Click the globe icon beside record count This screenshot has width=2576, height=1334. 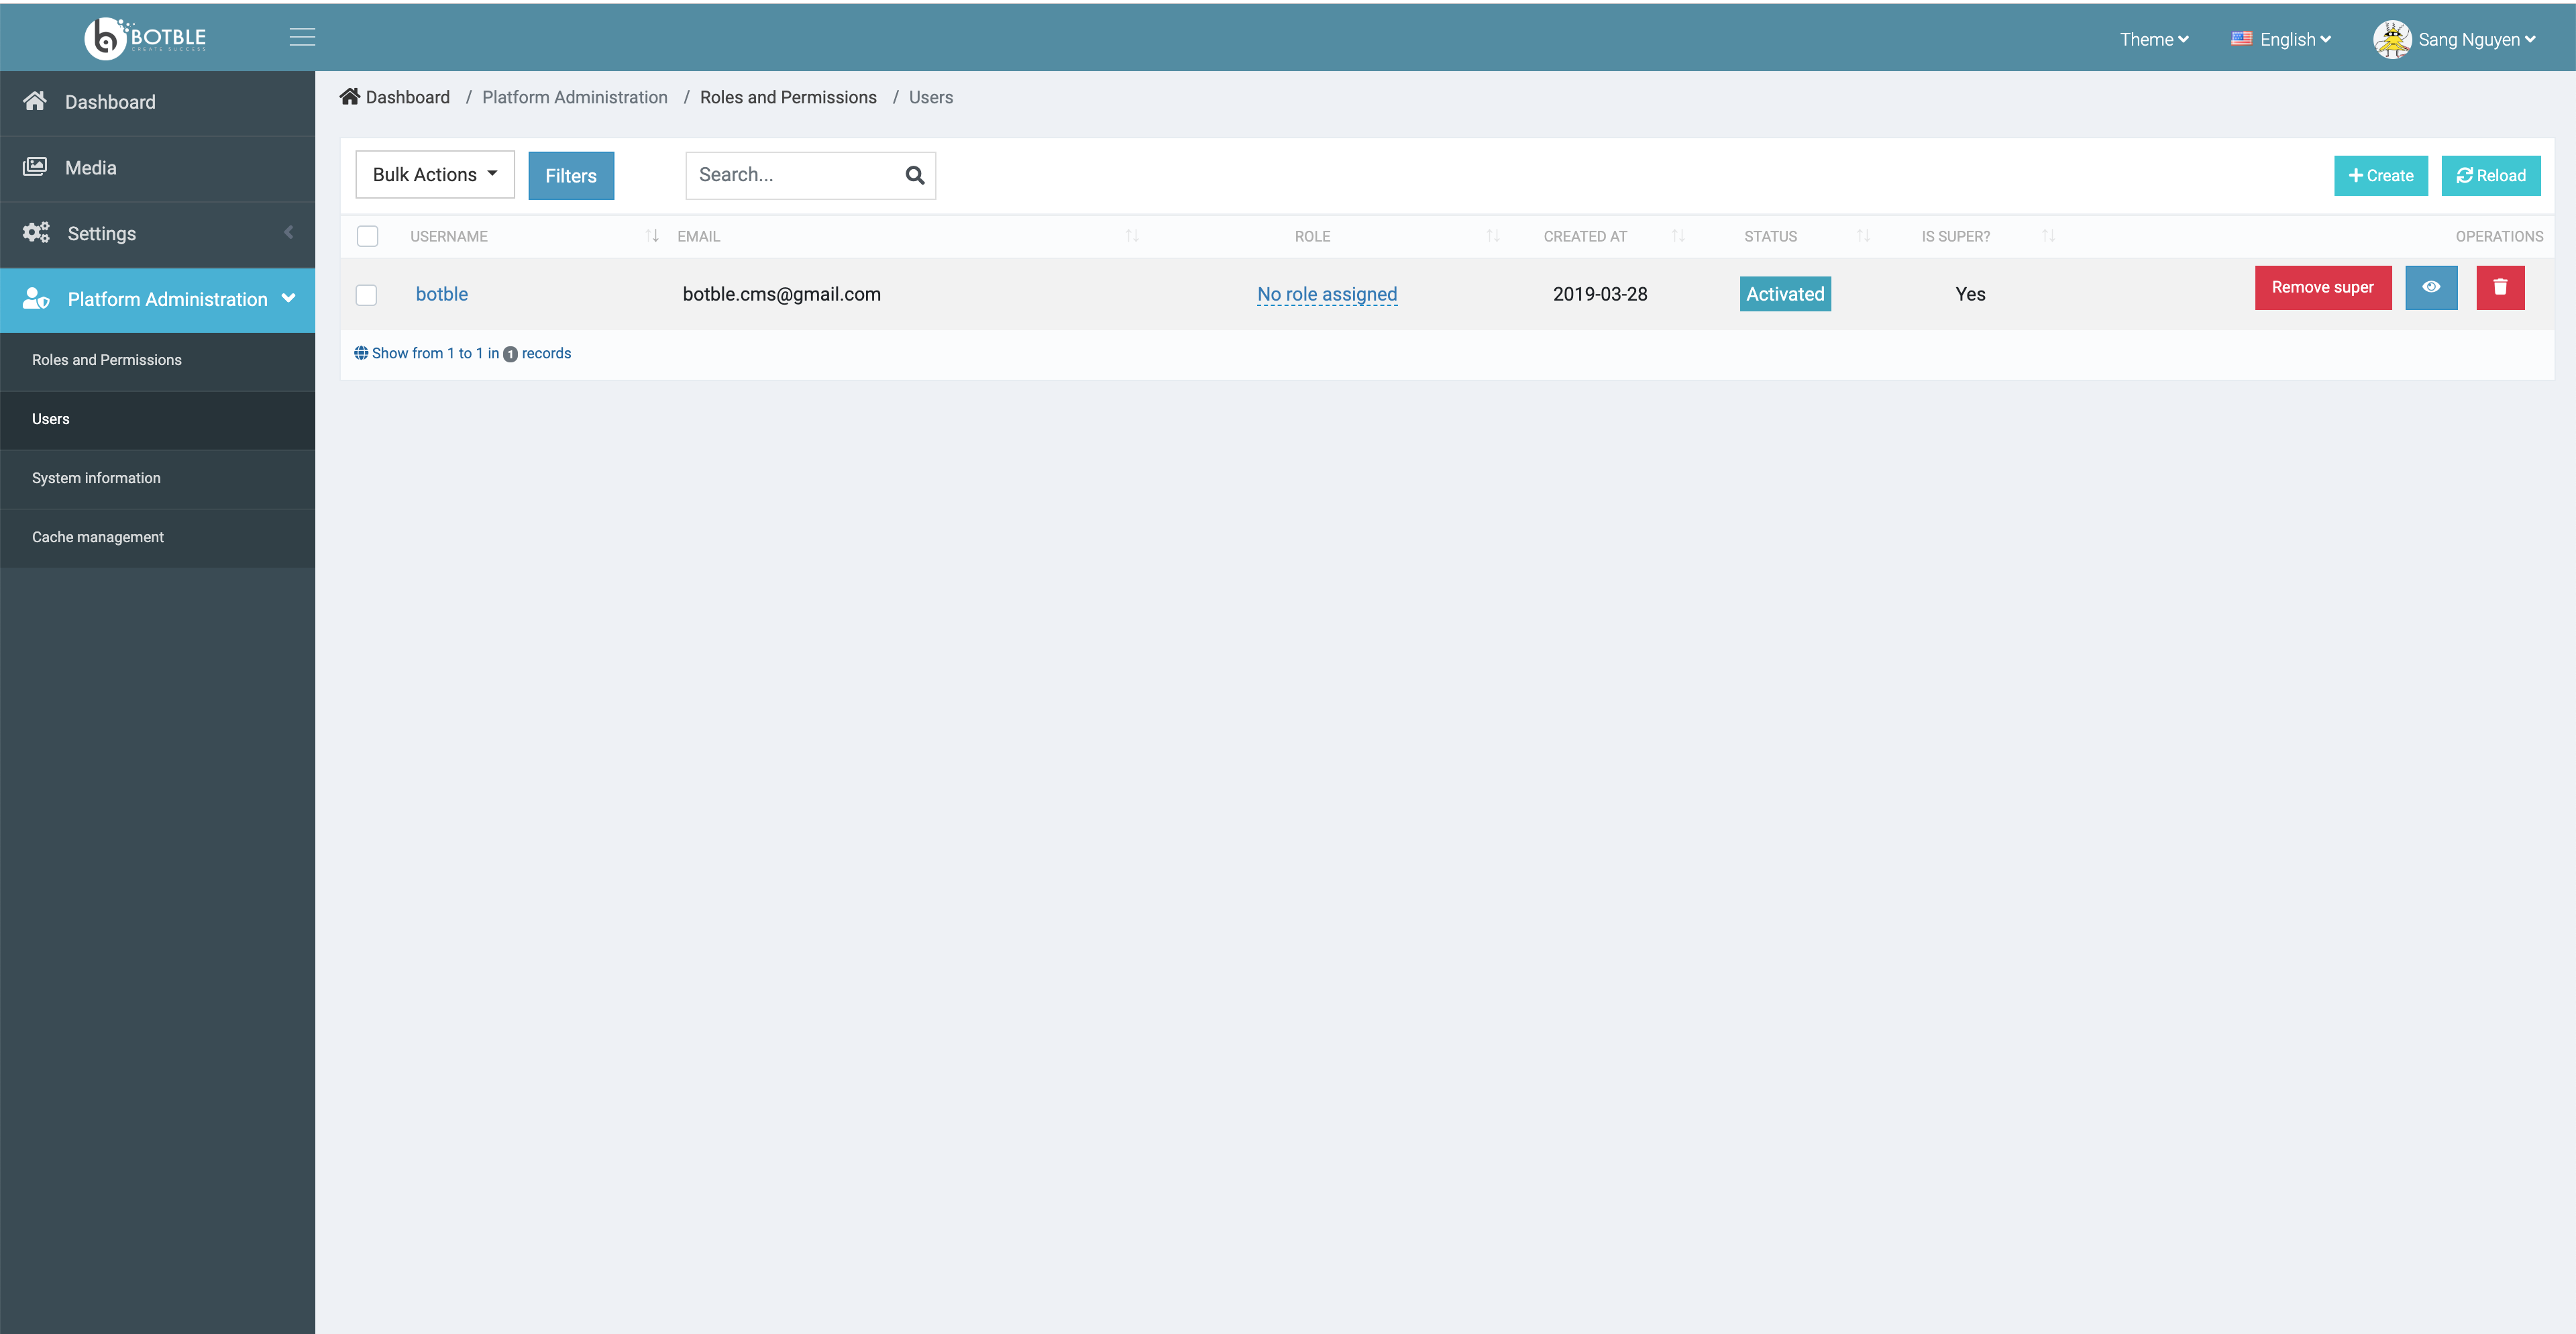point(361,353)
